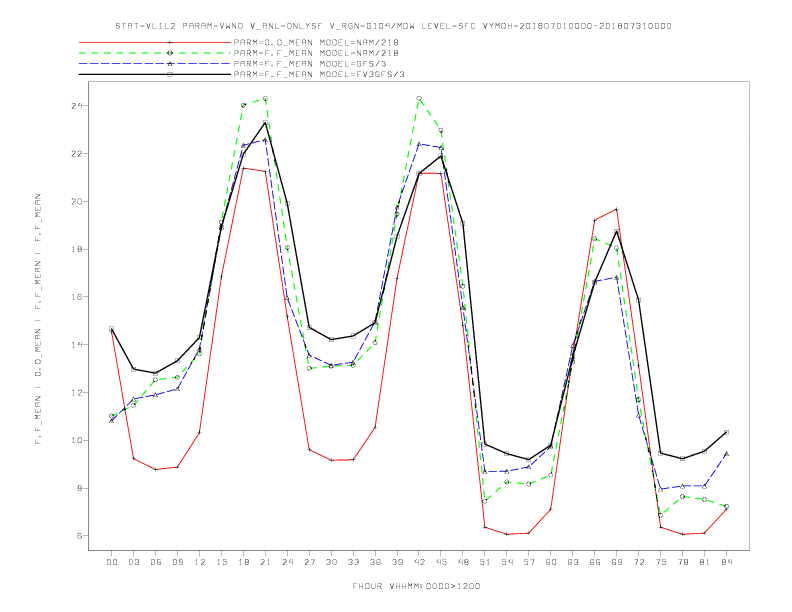
Task: Click x-axis tick label 60
Action: point(551,562)
